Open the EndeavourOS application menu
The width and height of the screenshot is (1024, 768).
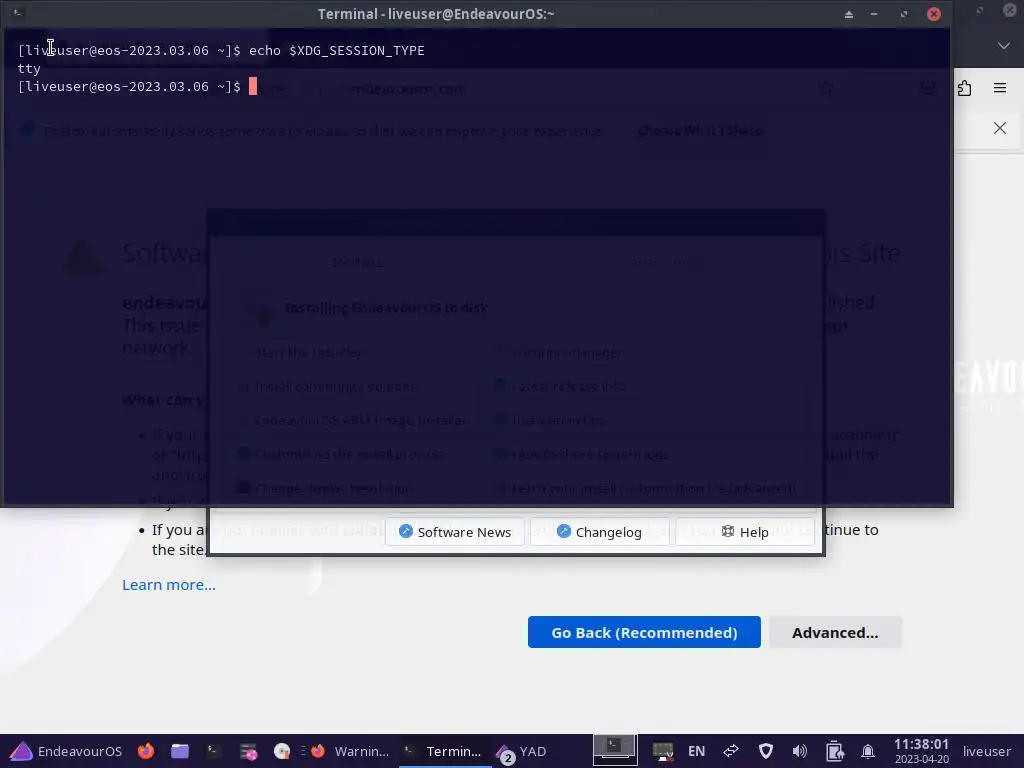66,751
